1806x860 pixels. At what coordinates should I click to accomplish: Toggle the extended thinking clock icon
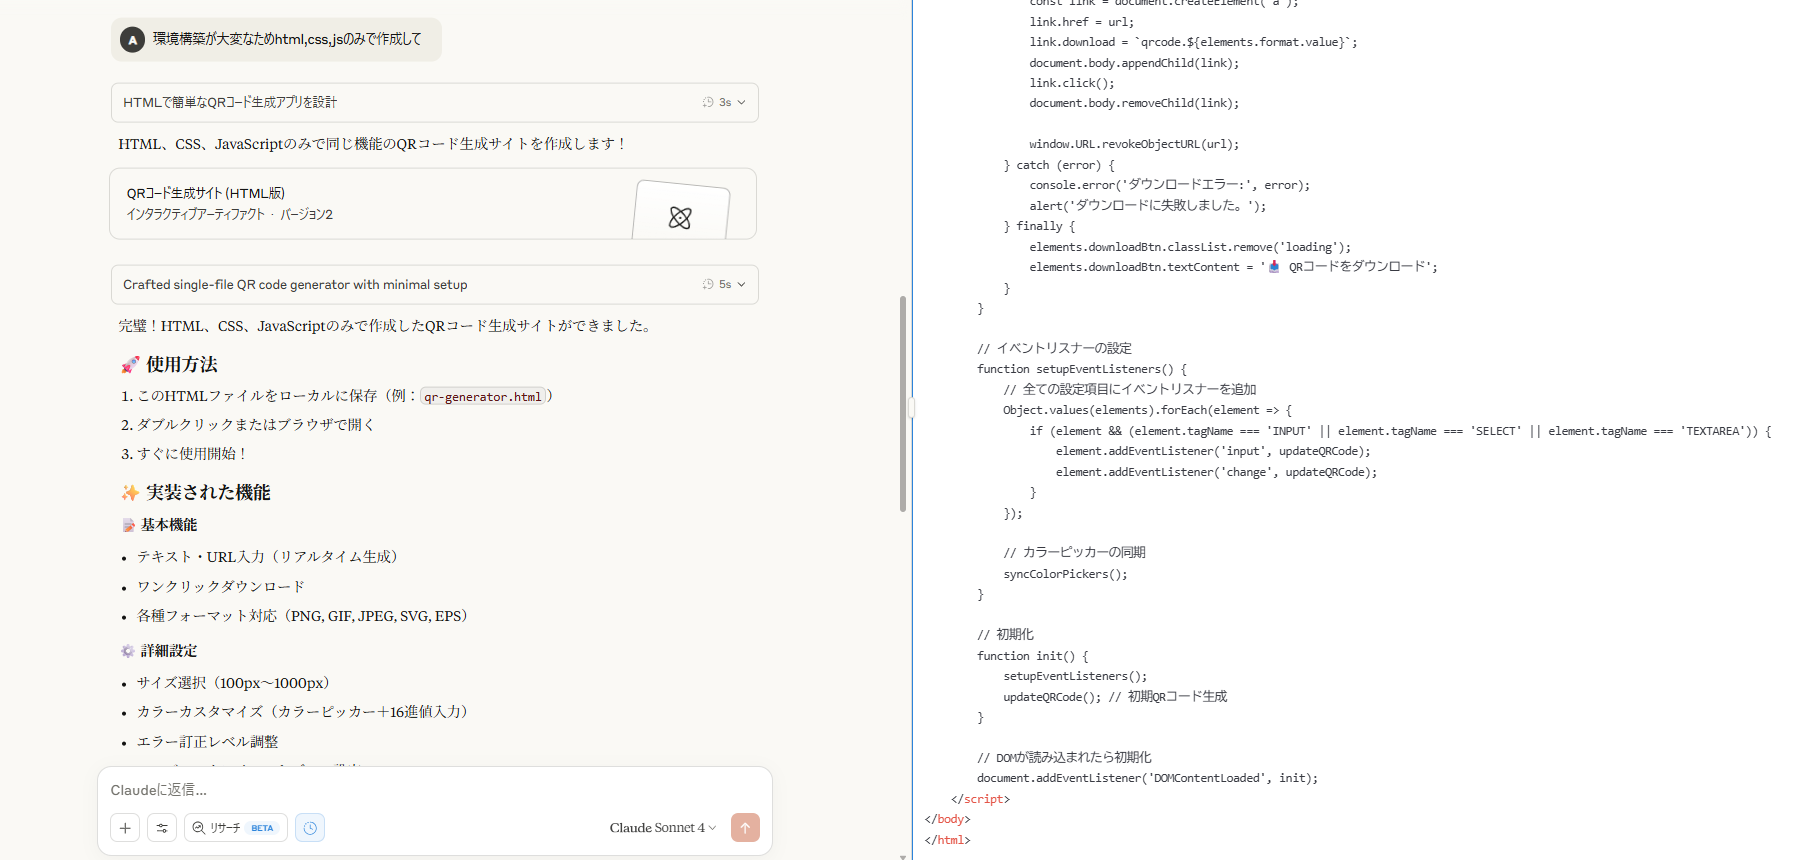(310, 828)
